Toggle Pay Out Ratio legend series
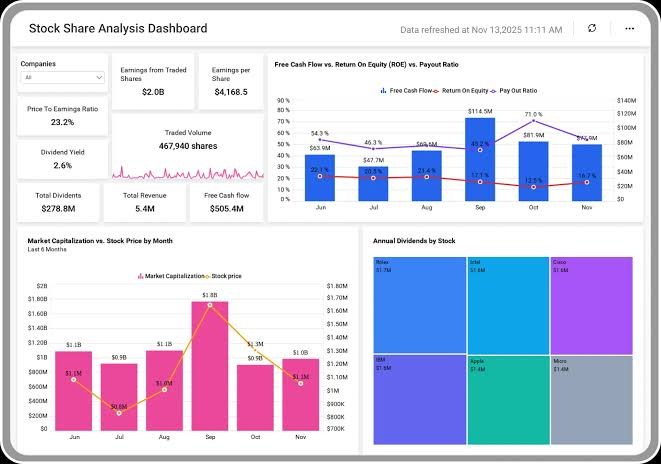Screen dimensions: 661x464 (x=514, y=91)
